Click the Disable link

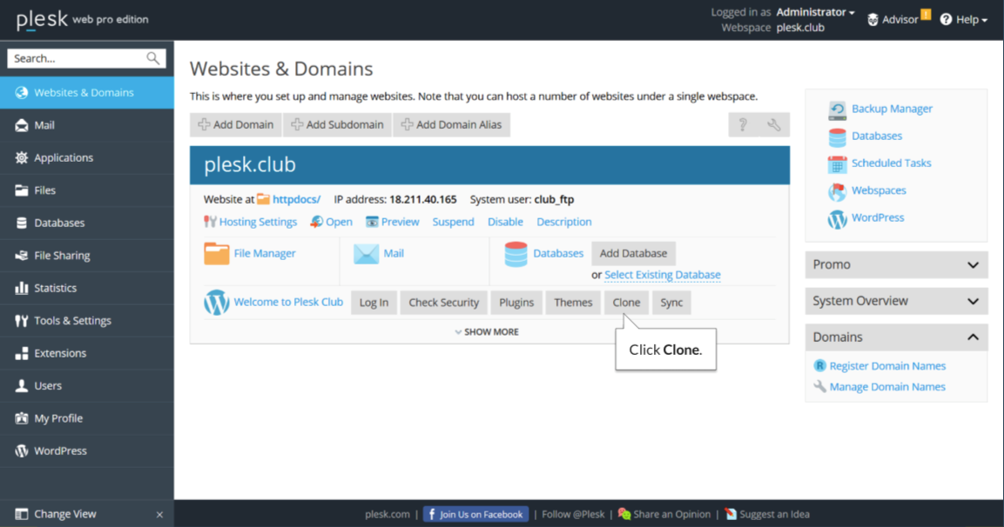(x=505, y=222)
